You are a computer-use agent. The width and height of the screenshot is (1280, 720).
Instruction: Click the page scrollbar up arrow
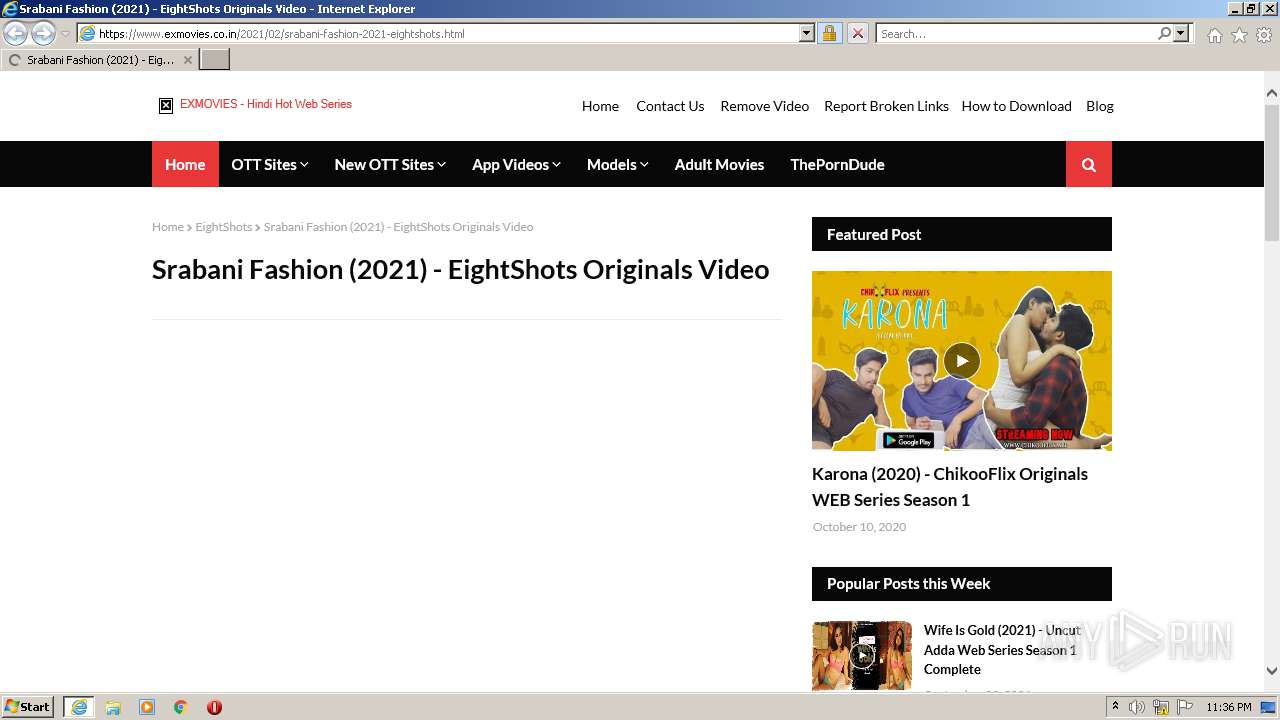pyautogui.click(x=1272, y=93)
